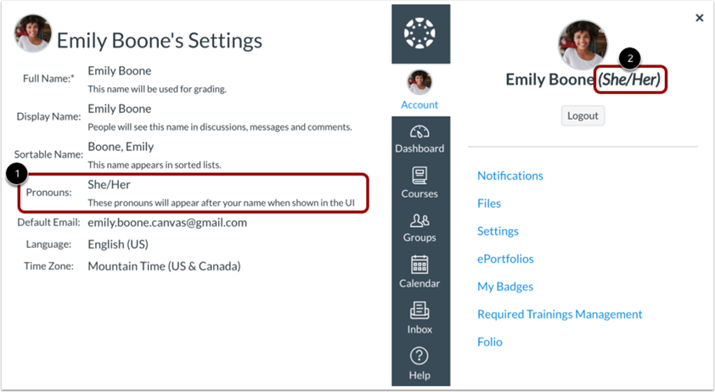Open the Inbox icon
The height and width of the screenshot is (392, 715).
420,310
